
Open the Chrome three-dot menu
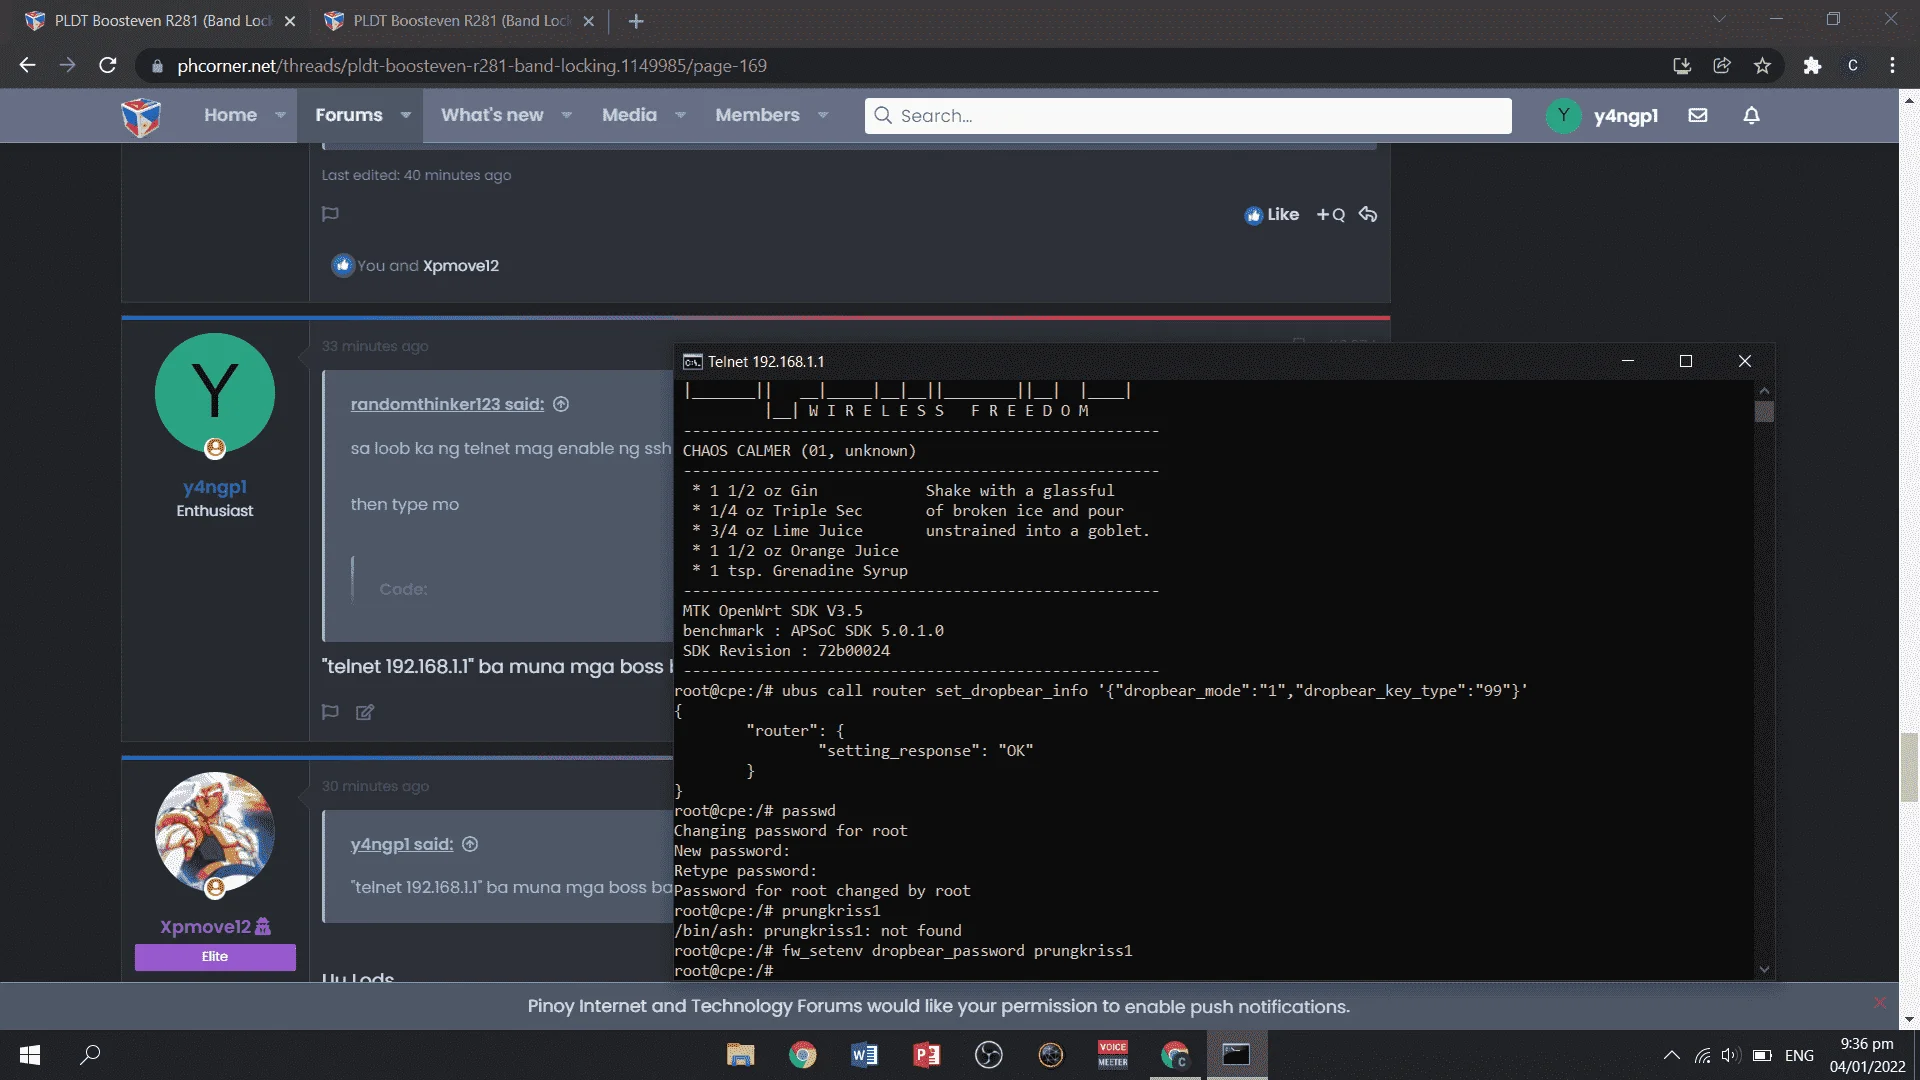pos(1892,66)
